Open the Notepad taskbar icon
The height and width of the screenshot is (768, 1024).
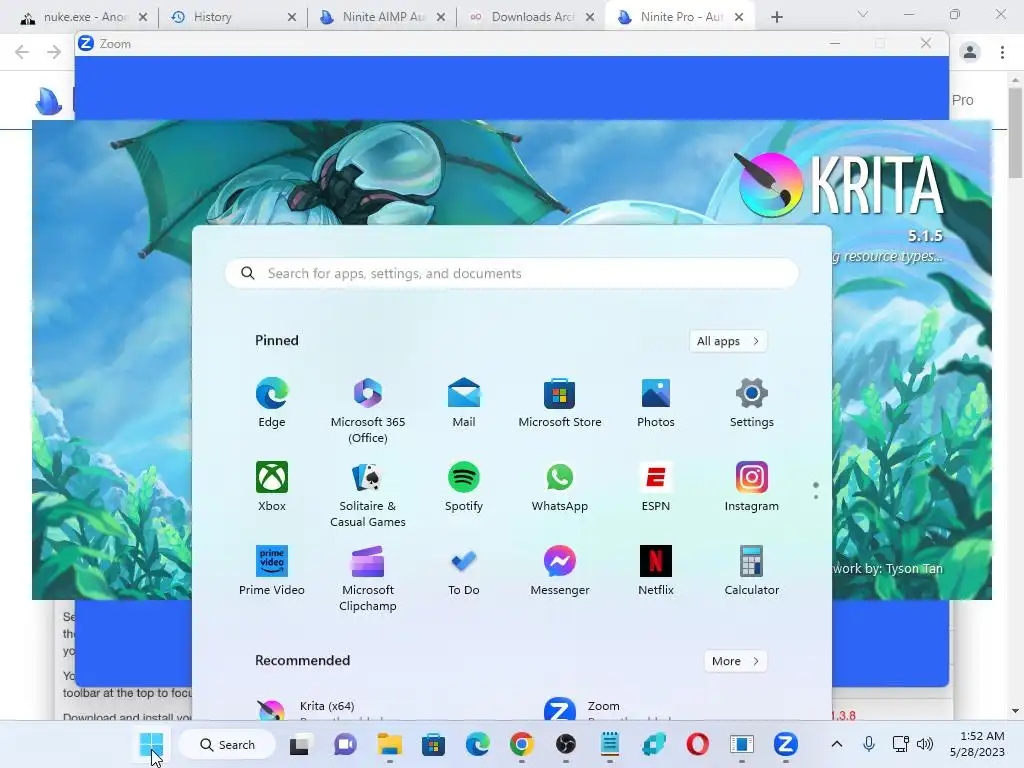point(609,744)
